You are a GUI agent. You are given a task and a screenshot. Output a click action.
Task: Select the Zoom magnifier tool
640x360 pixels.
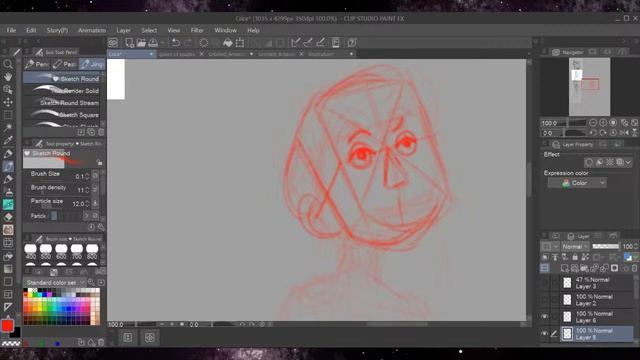(x=8, y=64)
